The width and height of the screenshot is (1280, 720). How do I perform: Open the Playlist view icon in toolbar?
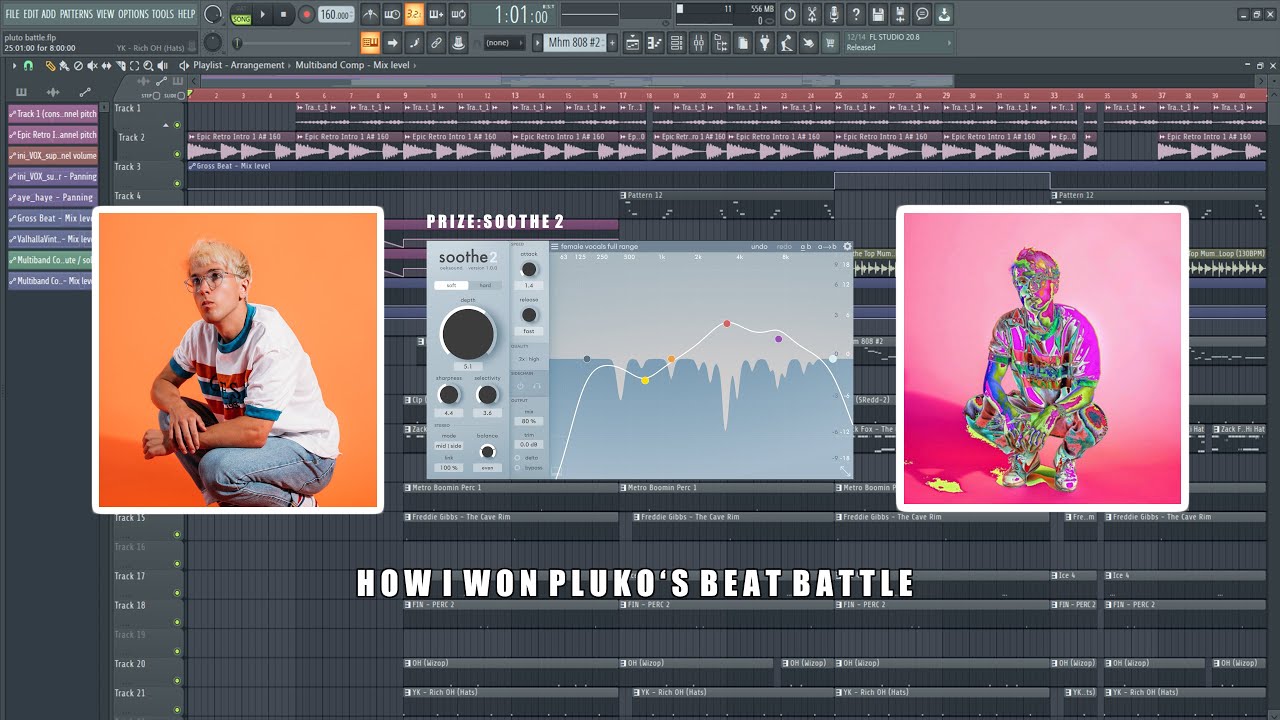pos(632,43)
